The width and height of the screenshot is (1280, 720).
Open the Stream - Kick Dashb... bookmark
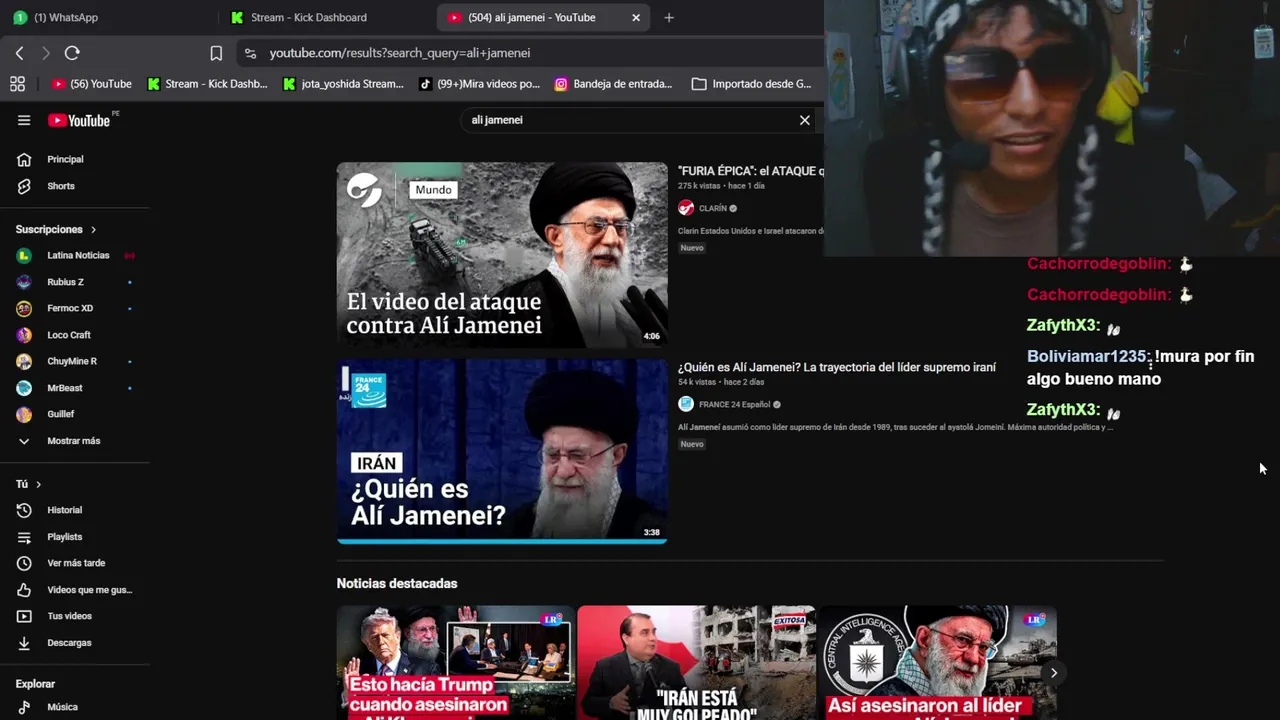(x=208, y=84)
